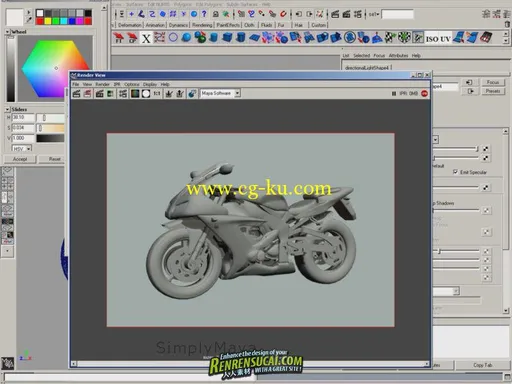Open the sel field dropdown in status line

pyautogui.click(x=374, y=14)
